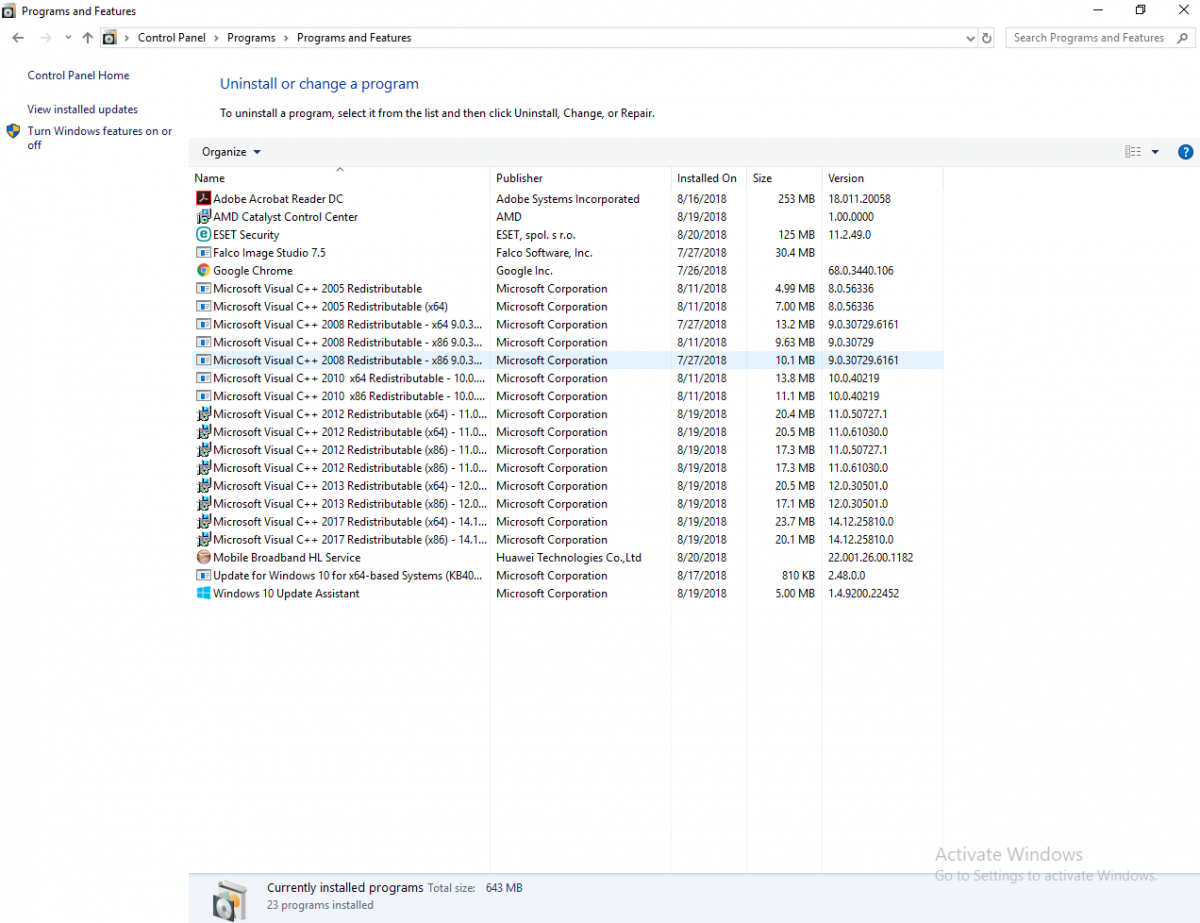Select the Mobile Broadband HL Service entry
The height and width of the screenshot is (923, 1200).
point(286,558)
